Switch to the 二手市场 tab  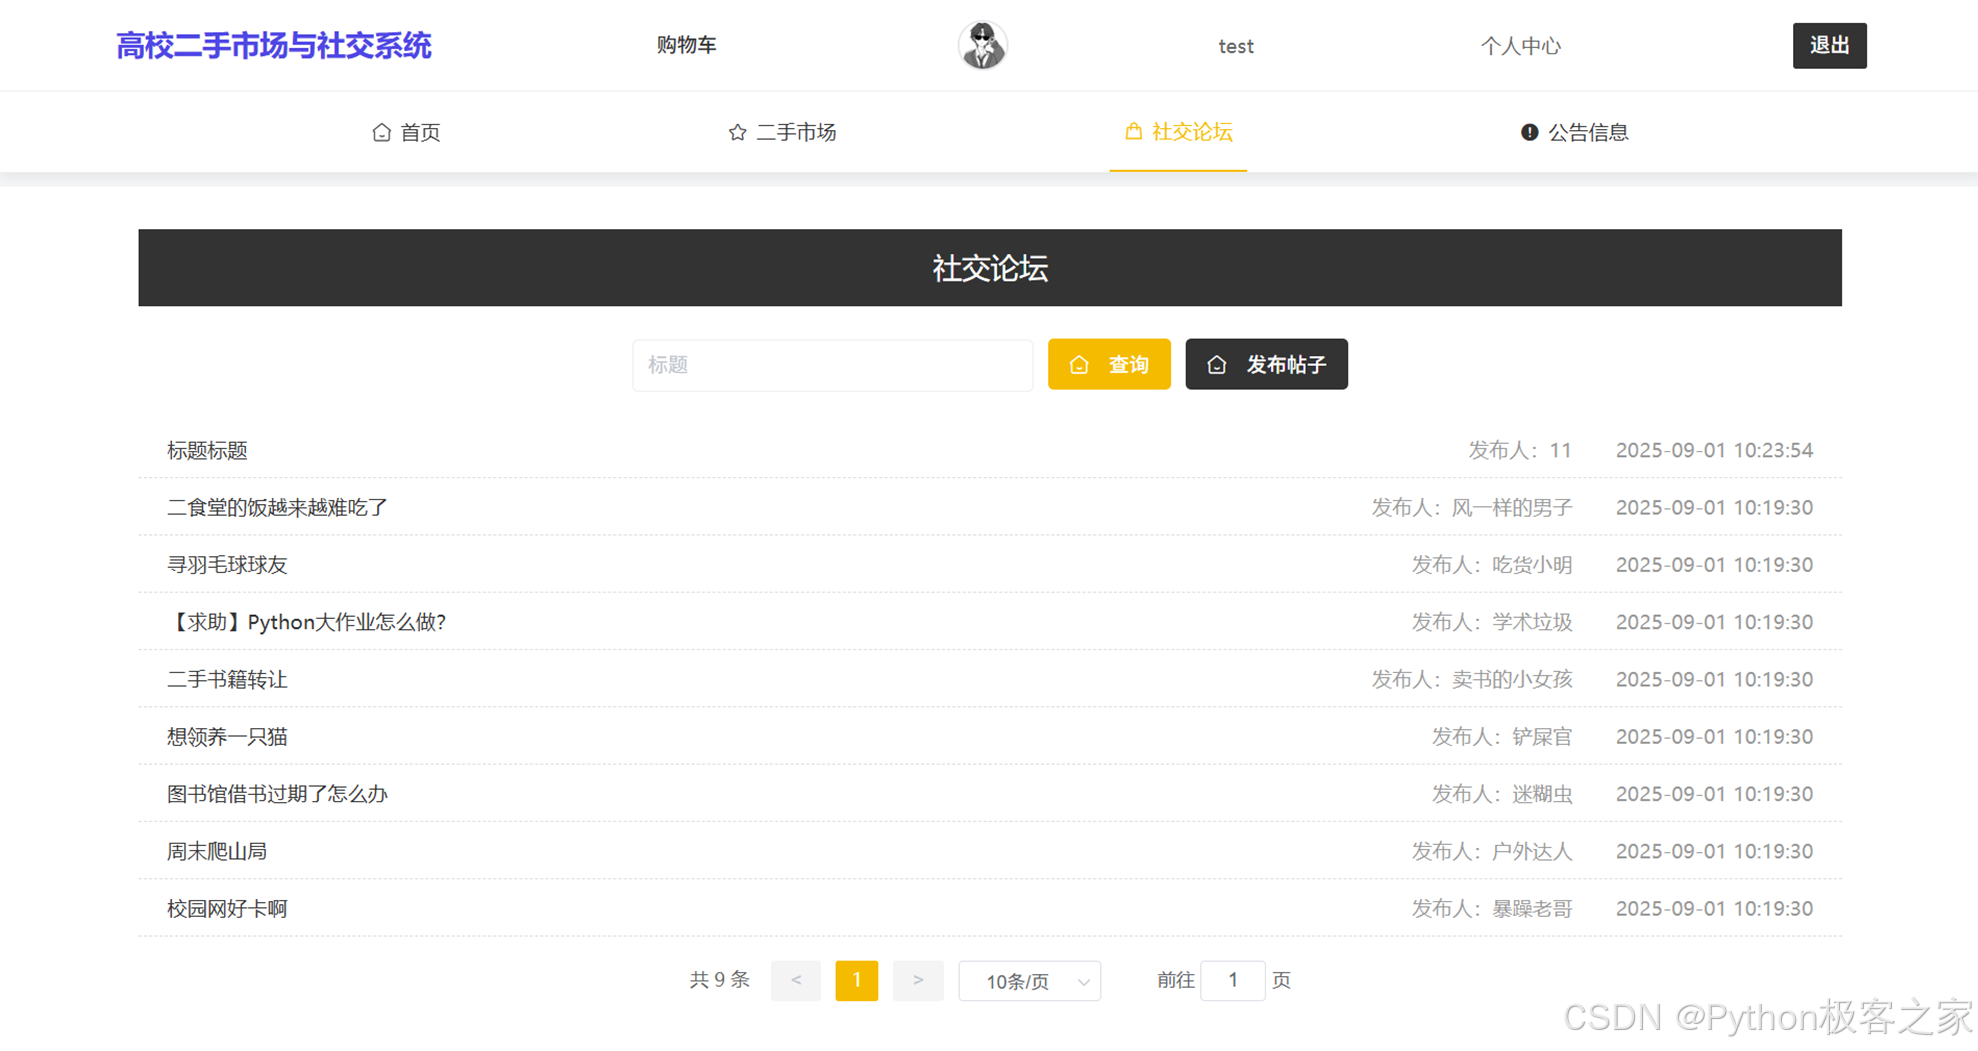[x=782, y=132]
